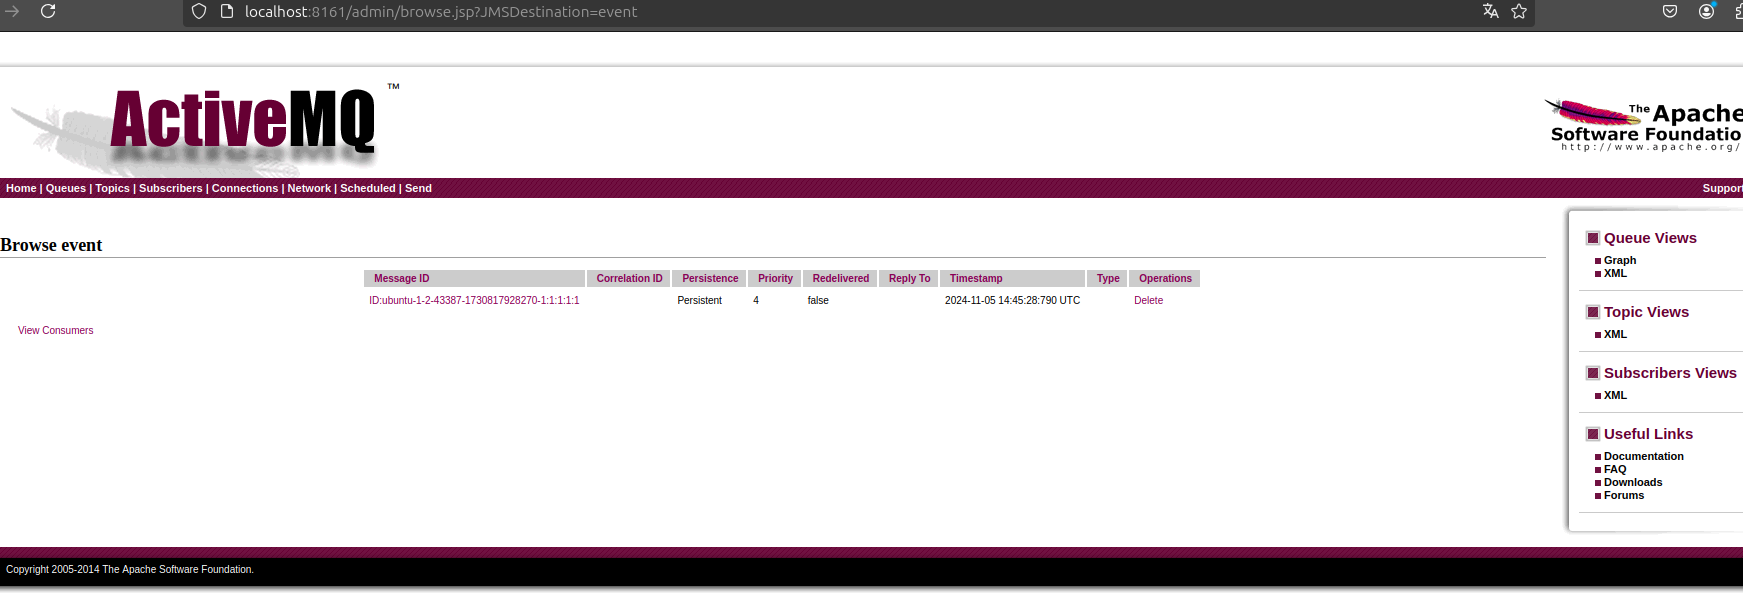This screenshot has height=606, width=1743.
Task: Click the Priority column header
Action: pyautogui.click(x=775, y=278)
